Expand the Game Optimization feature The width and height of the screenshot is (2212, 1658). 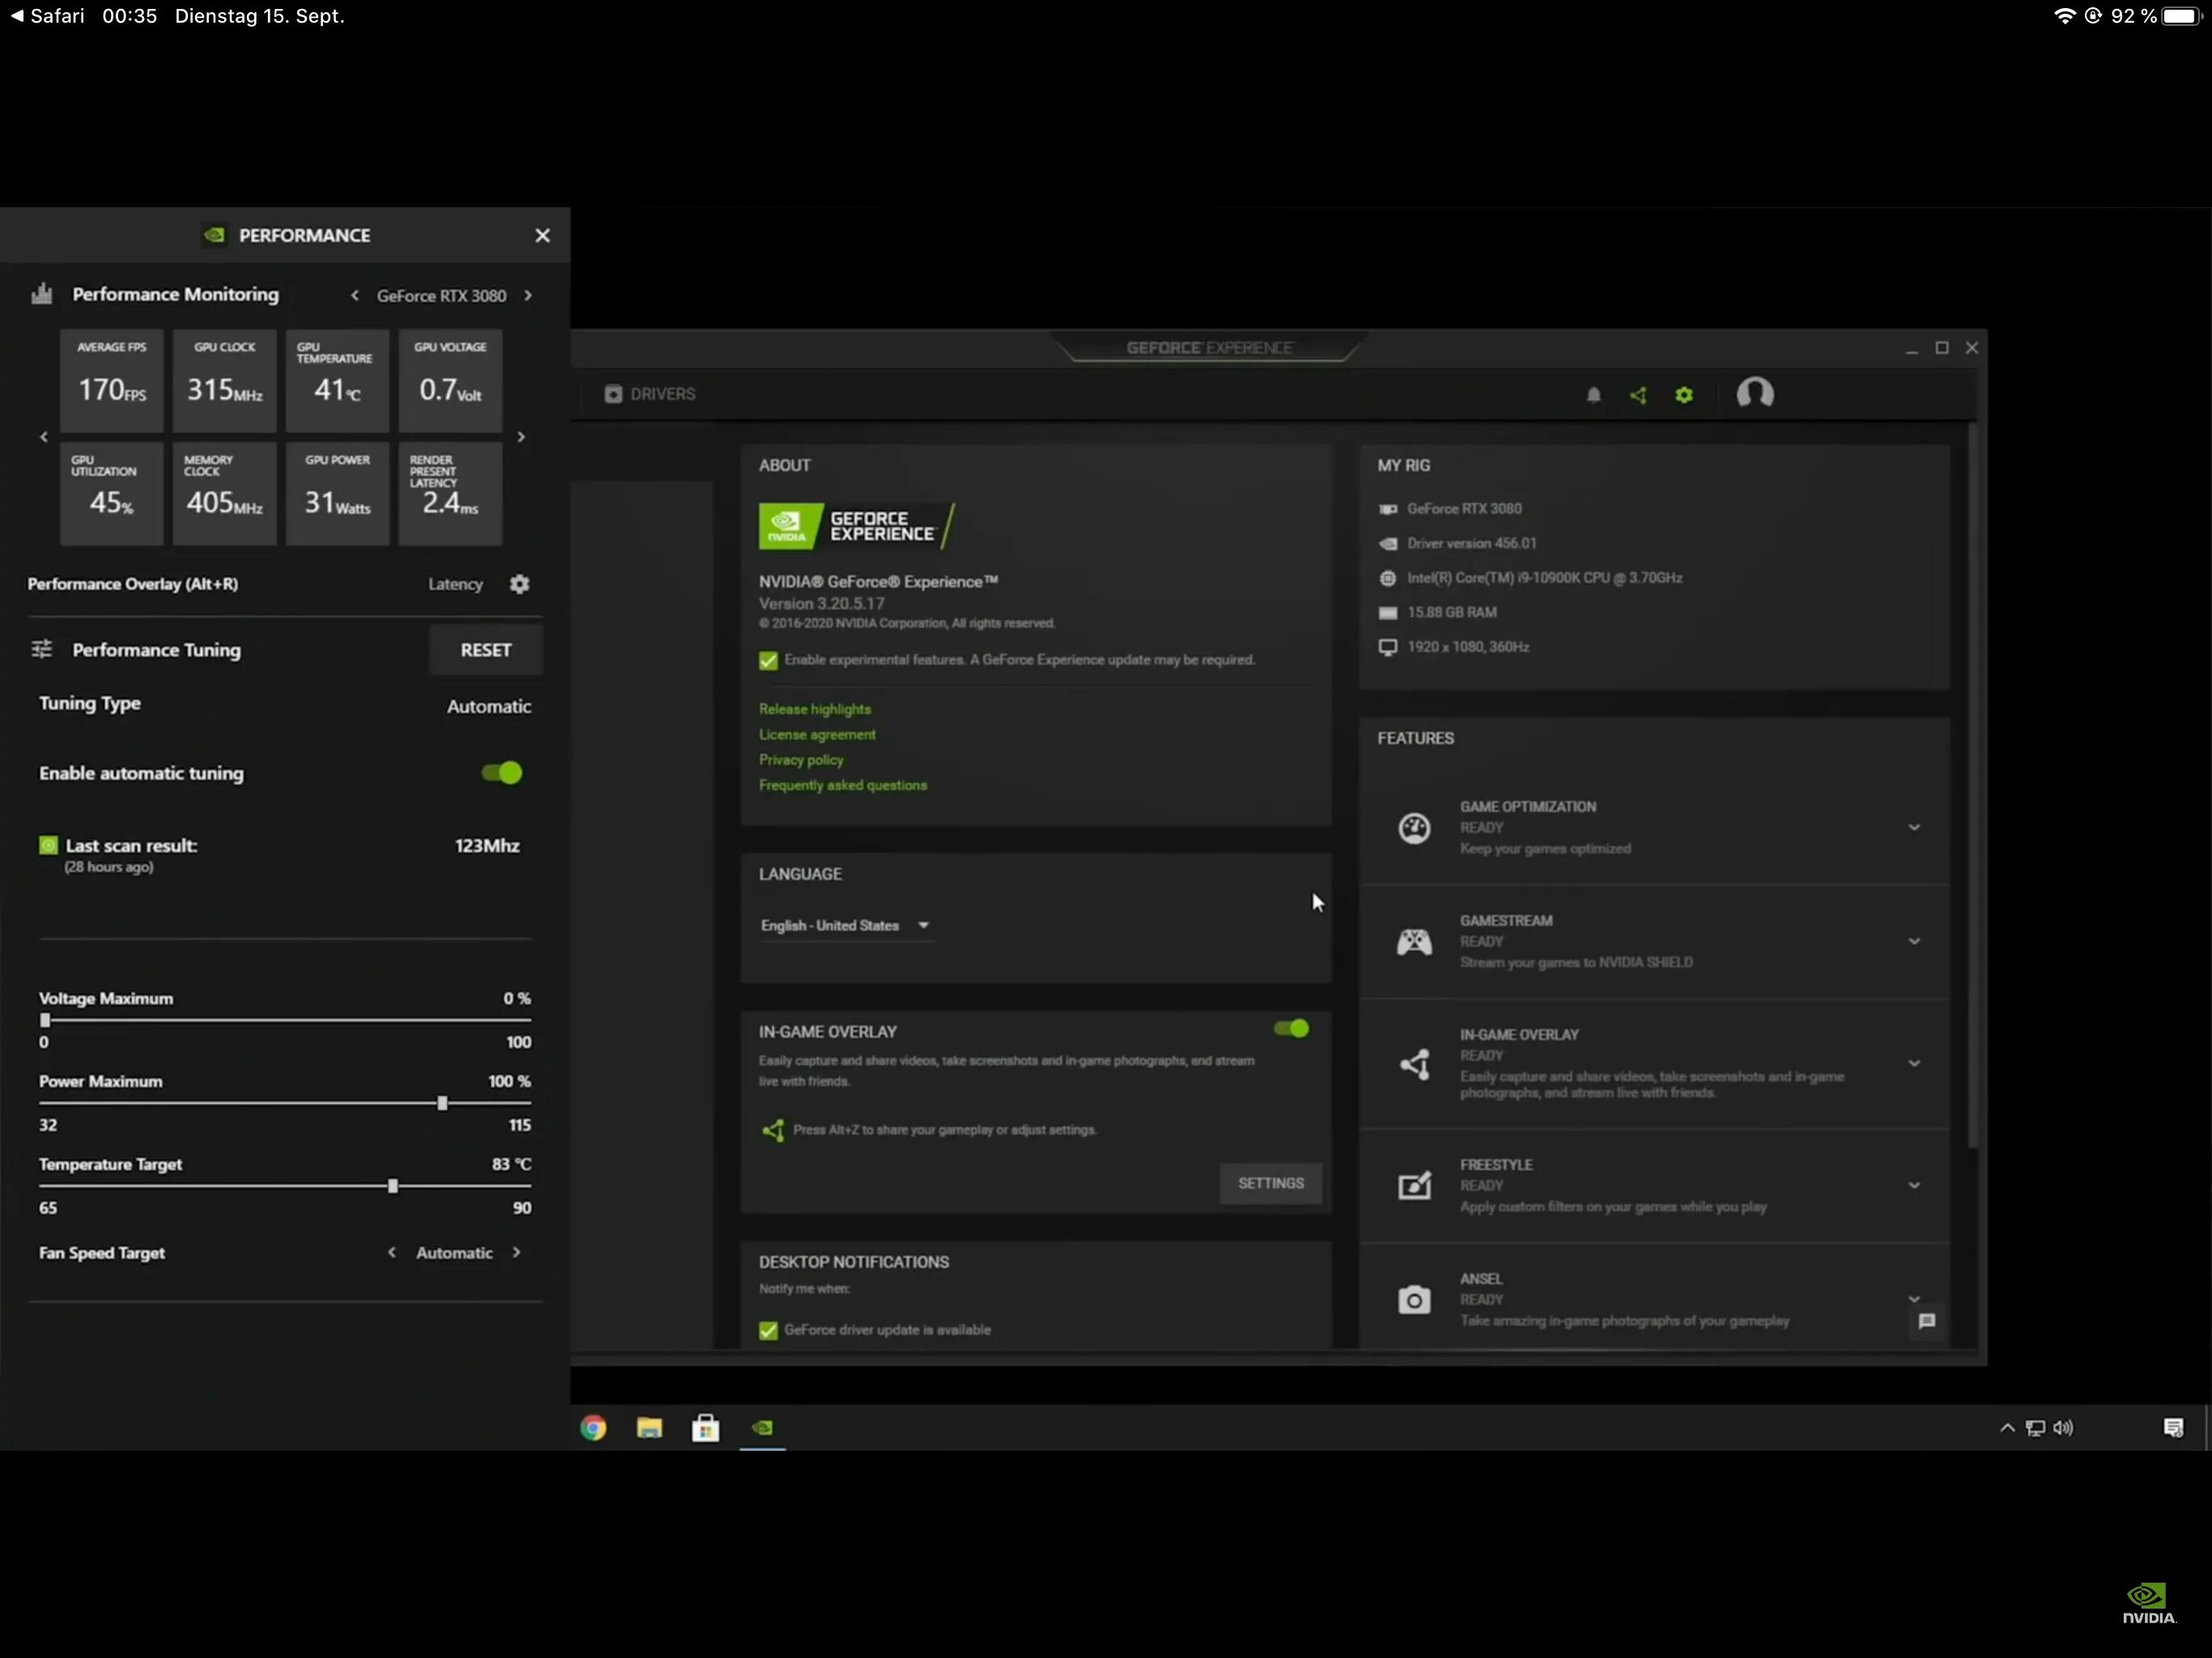1914,827
